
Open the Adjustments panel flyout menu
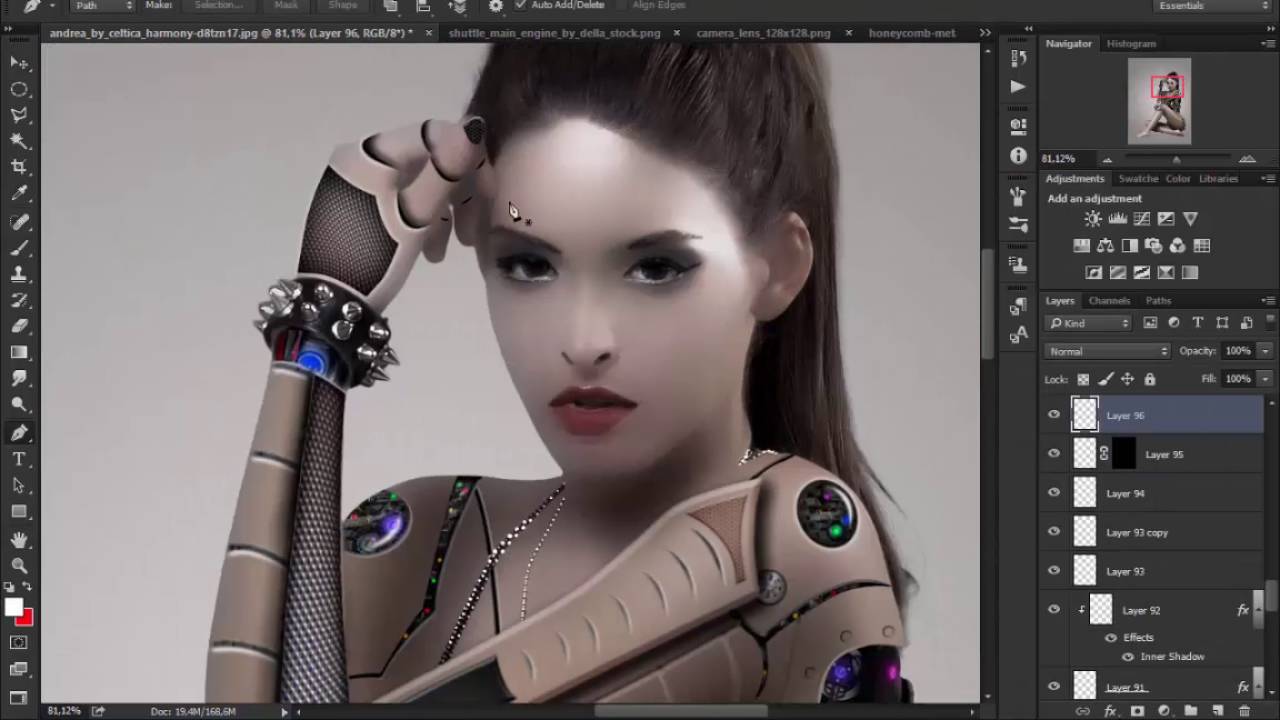pos(1268,178)
